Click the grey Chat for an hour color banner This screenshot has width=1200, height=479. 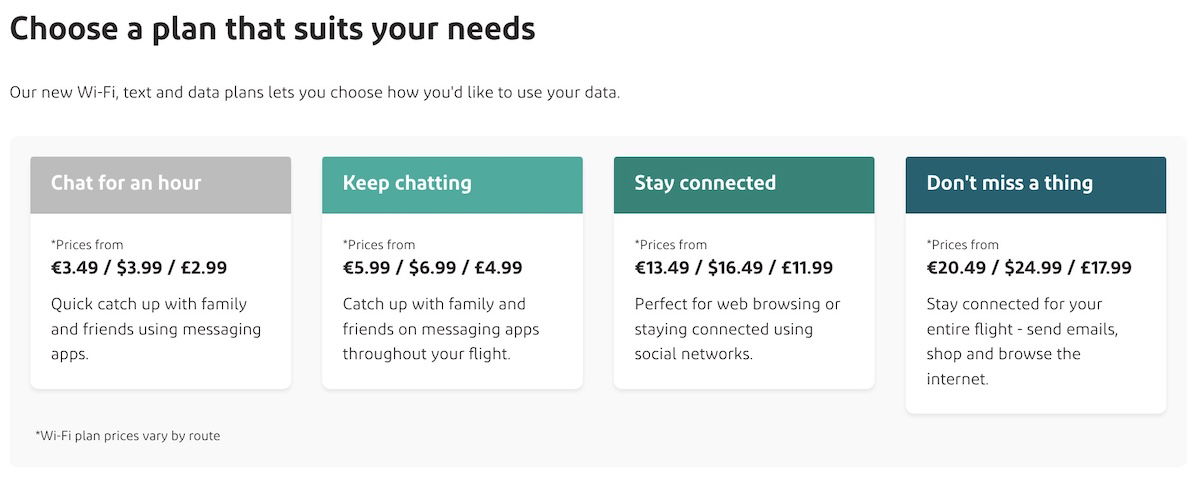tap(161, 185)
